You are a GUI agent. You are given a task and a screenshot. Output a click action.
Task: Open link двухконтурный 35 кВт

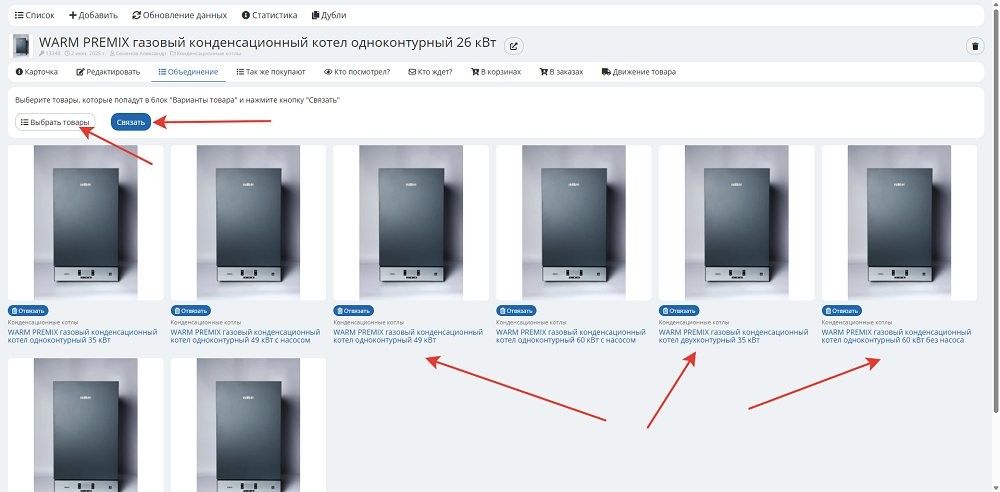733,336
